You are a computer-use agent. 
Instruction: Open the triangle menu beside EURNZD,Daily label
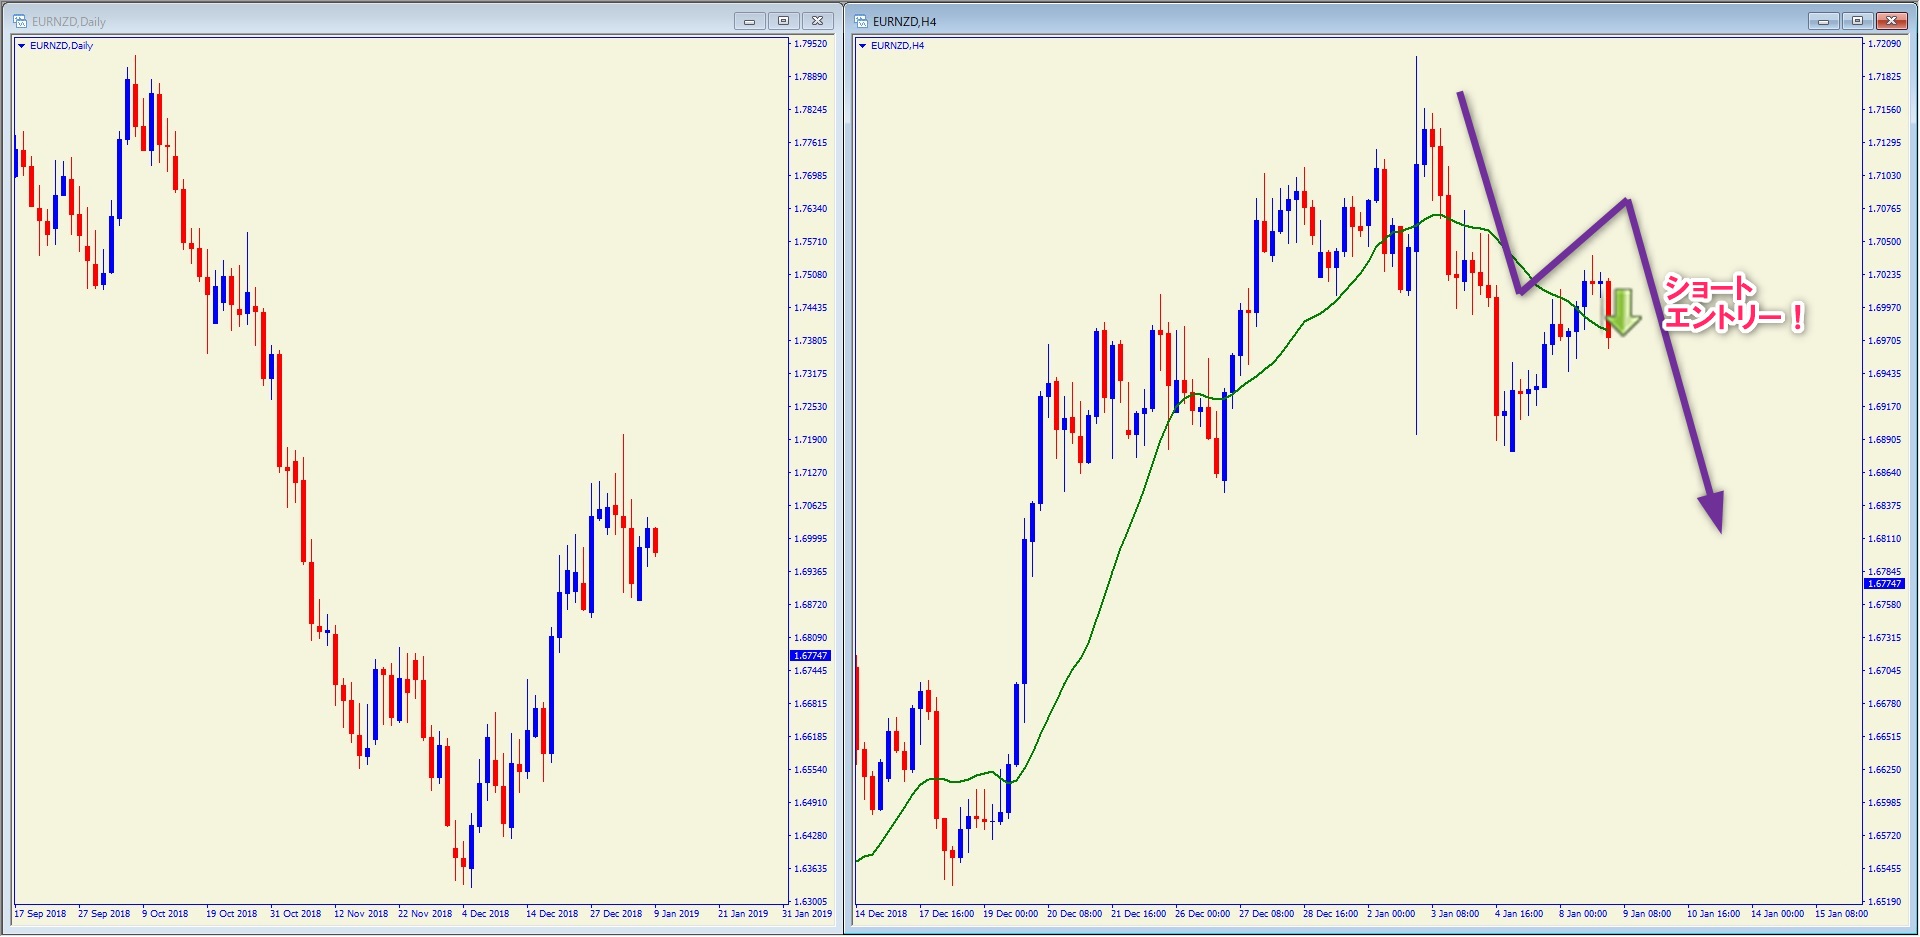[22, 46]
